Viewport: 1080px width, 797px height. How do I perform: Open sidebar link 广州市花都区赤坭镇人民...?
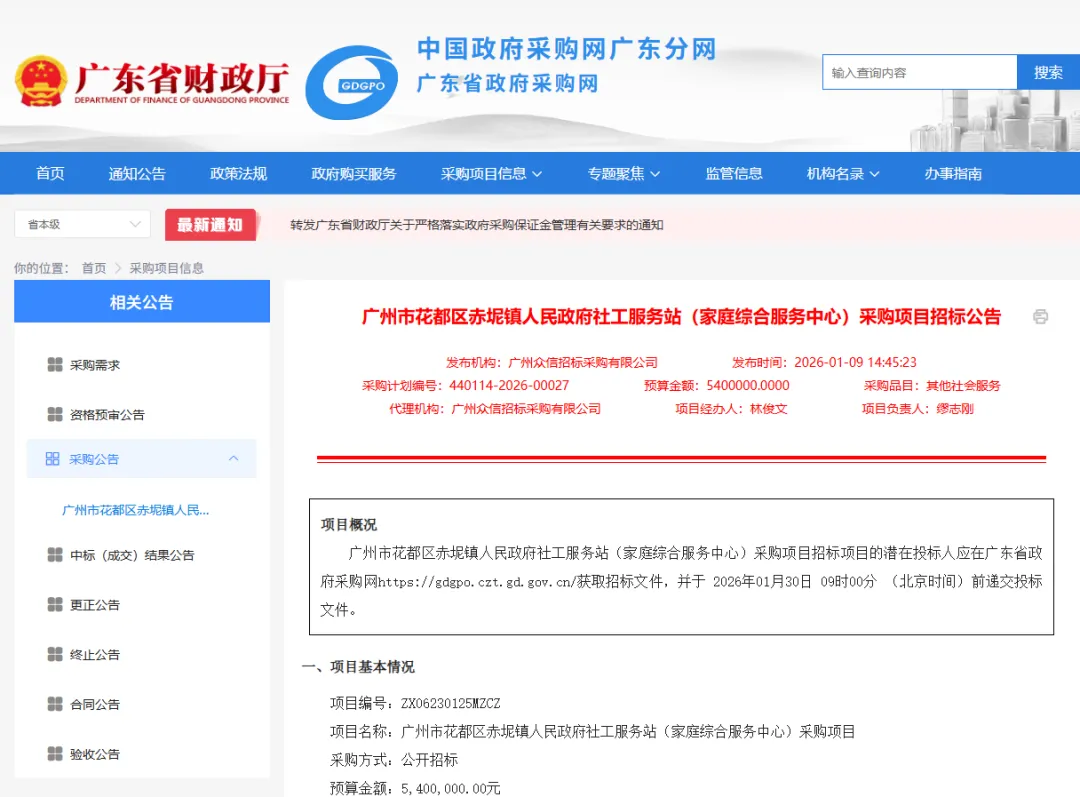(x=136, y=510)
